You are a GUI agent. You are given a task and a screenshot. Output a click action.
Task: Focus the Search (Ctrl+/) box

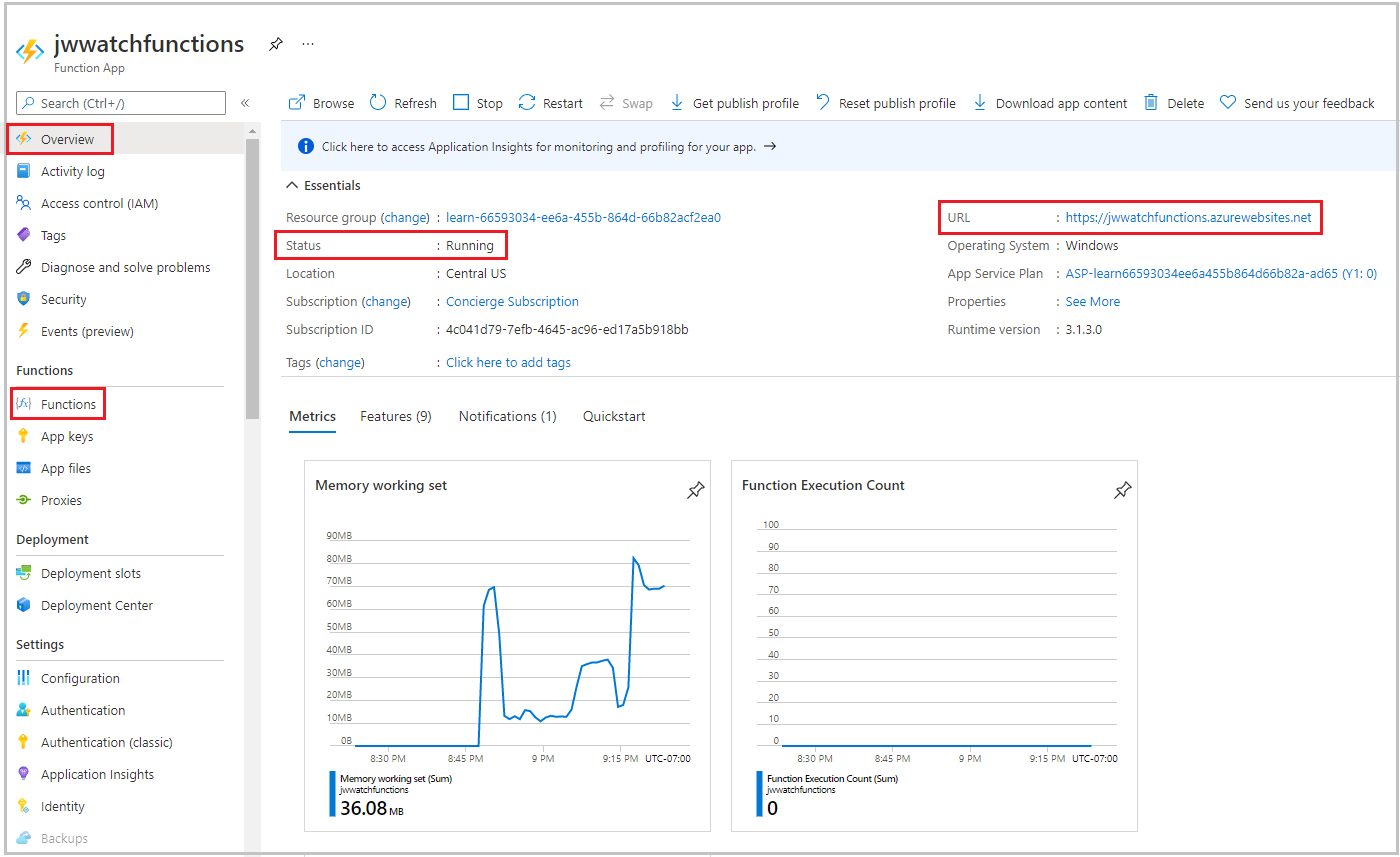(x=121, y=103)
